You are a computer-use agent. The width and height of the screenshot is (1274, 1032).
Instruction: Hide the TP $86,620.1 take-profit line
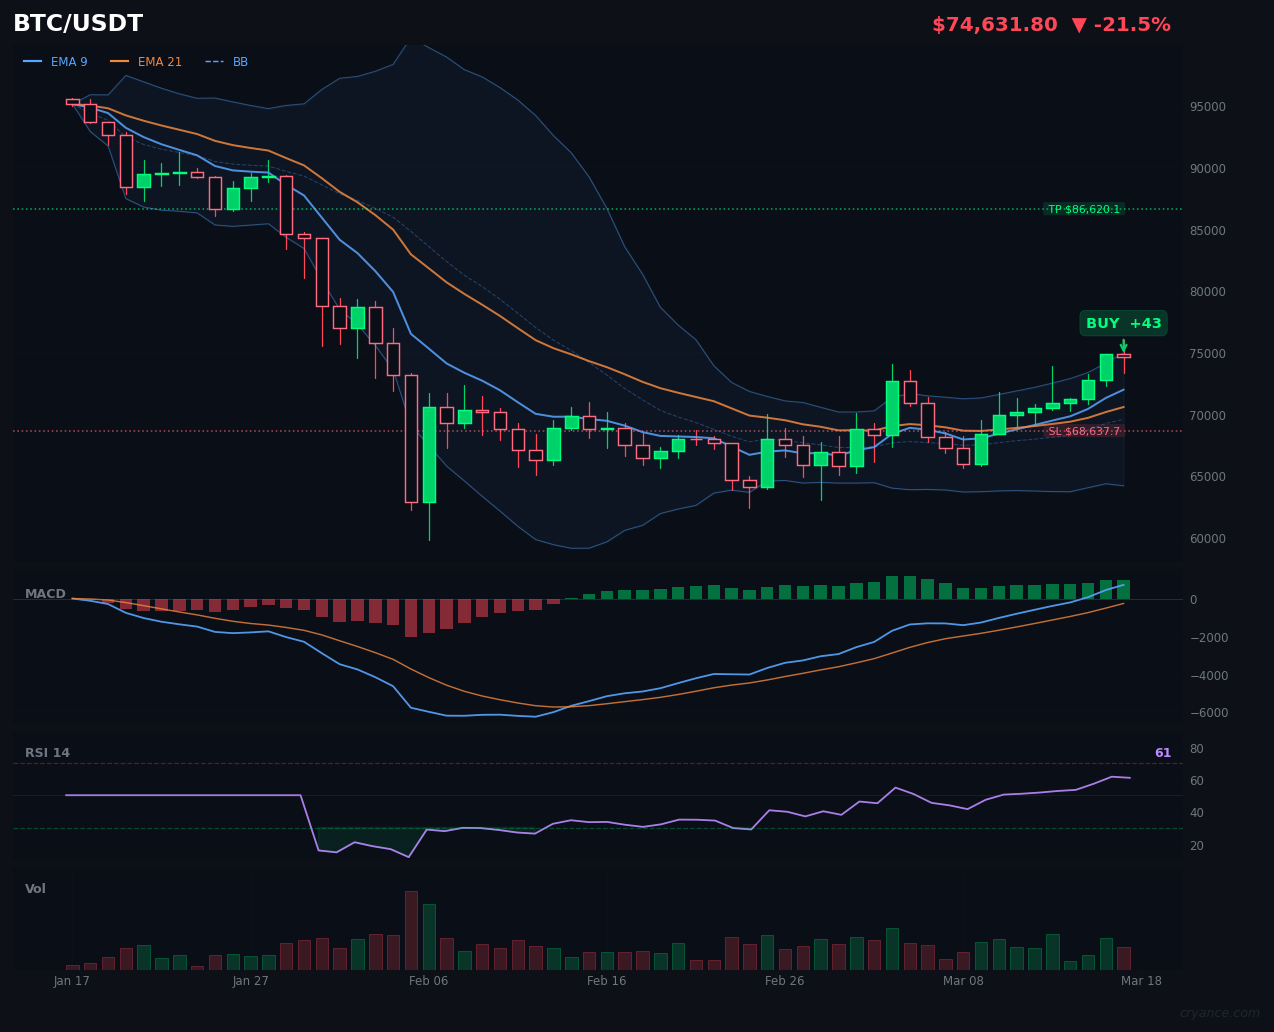coord(1086,209)
